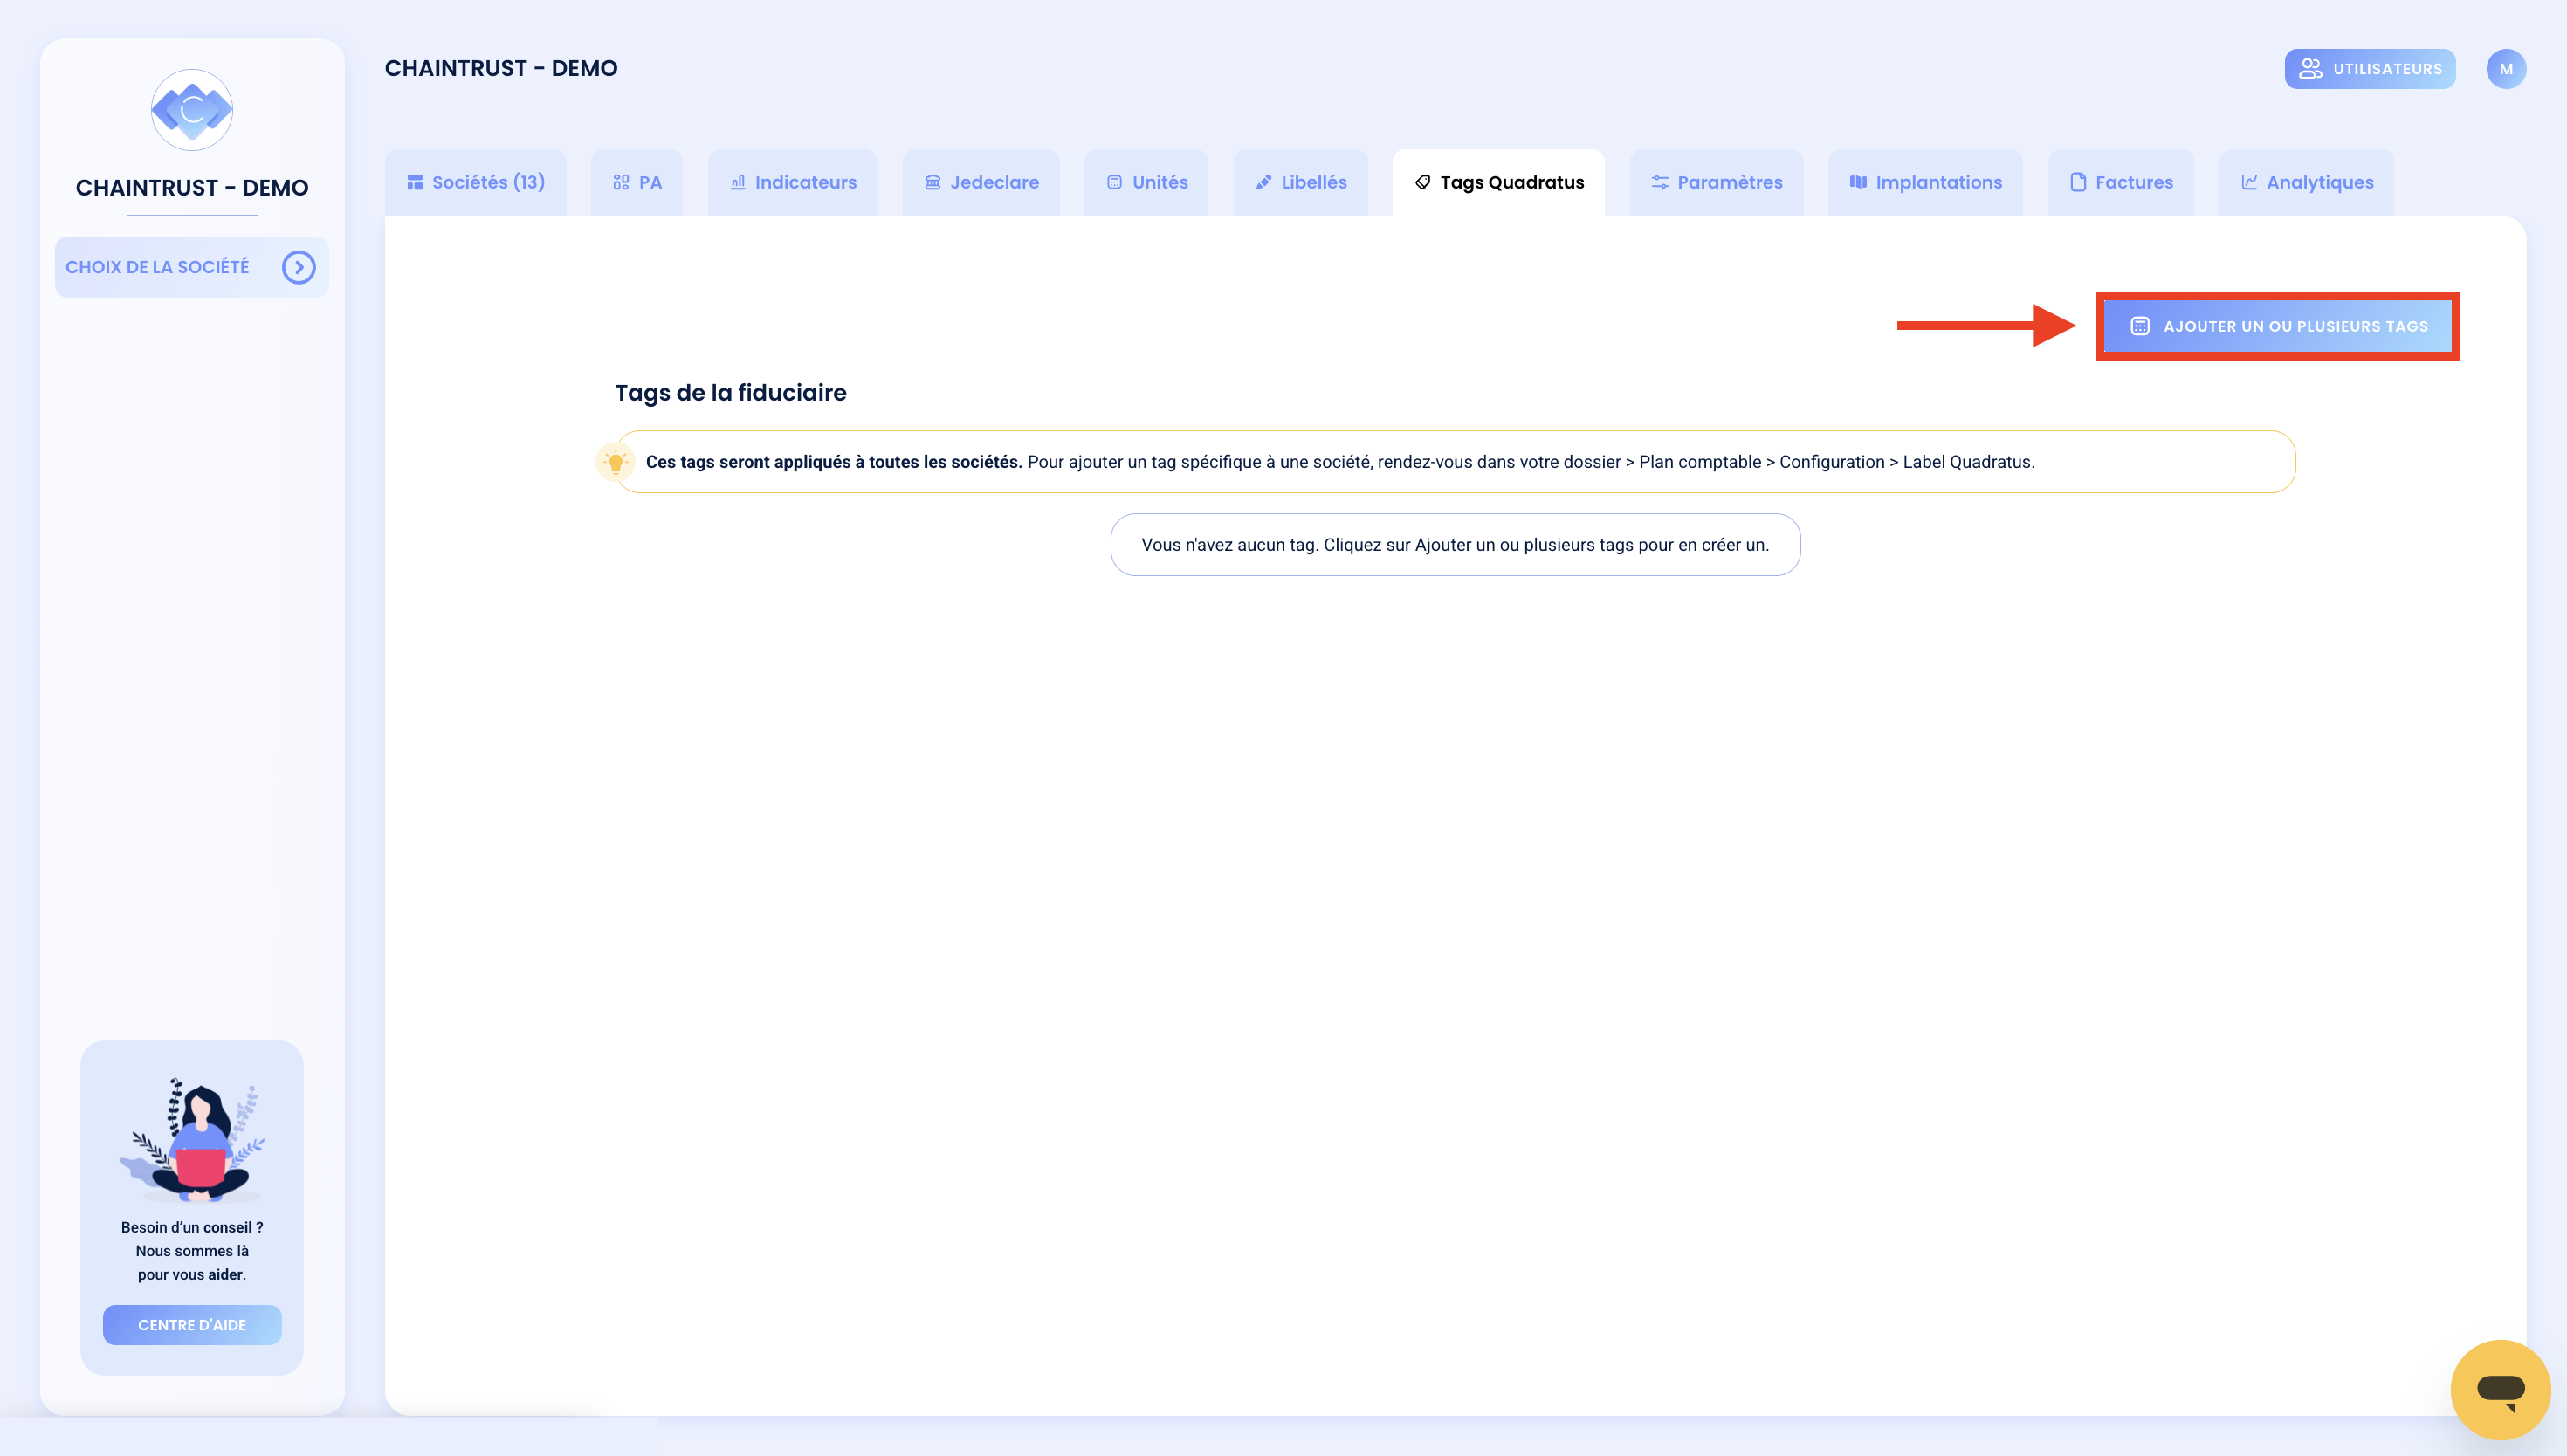Switch to the Jedeclare tab
The height and width of the screenshot is (1456, 2567).
[981, 182]
